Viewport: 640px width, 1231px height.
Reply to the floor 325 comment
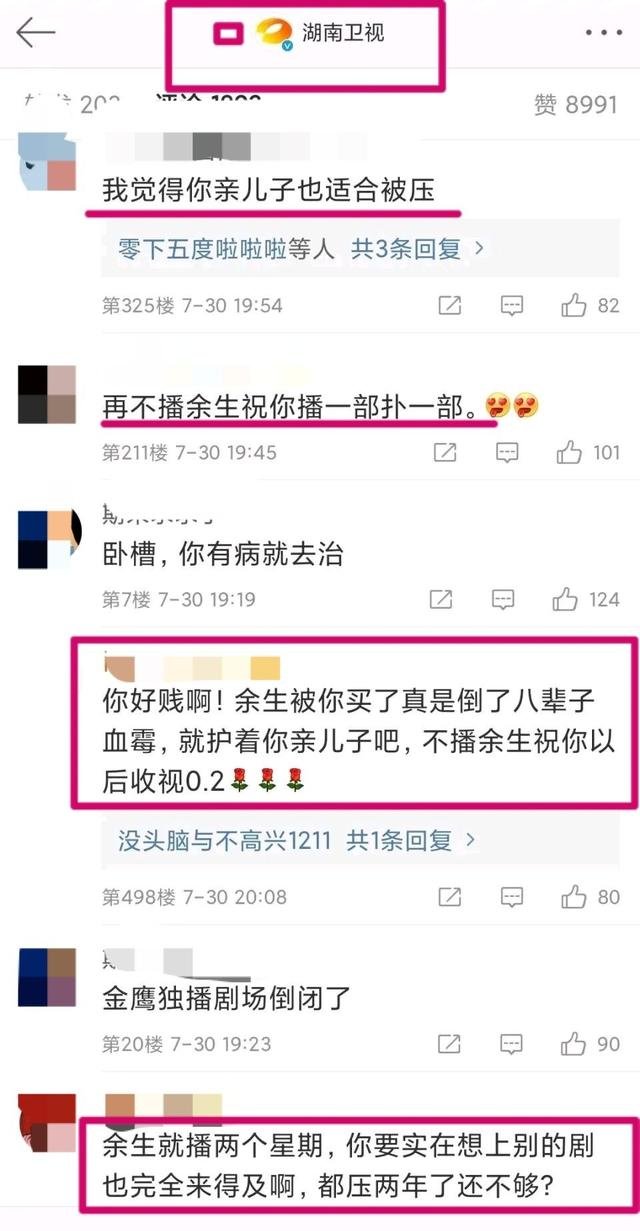pos(512,305)
